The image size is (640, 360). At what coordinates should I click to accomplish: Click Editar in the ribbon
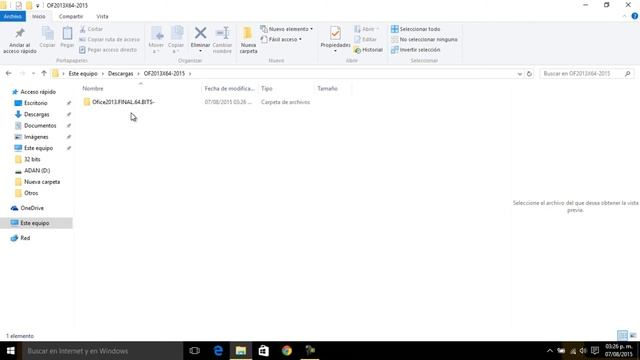[365, 40]
